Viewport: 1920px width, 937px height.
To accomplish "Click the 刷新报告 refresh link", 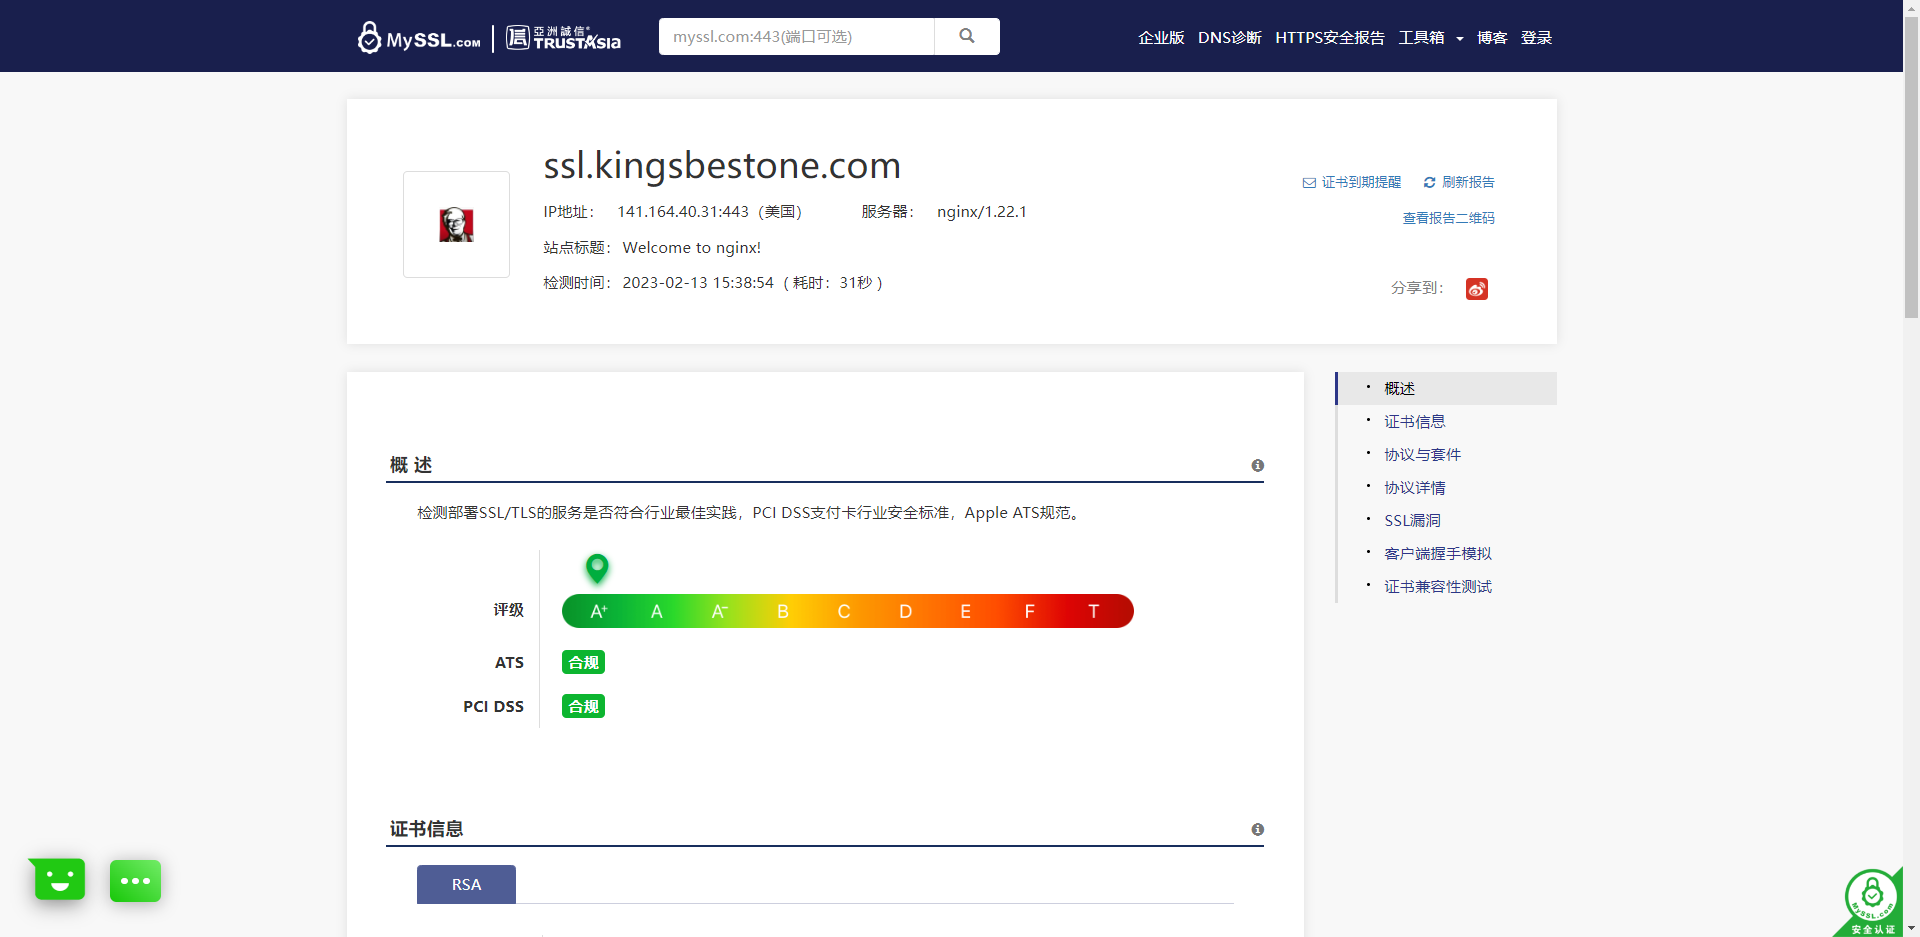I will pos(1459,182).
